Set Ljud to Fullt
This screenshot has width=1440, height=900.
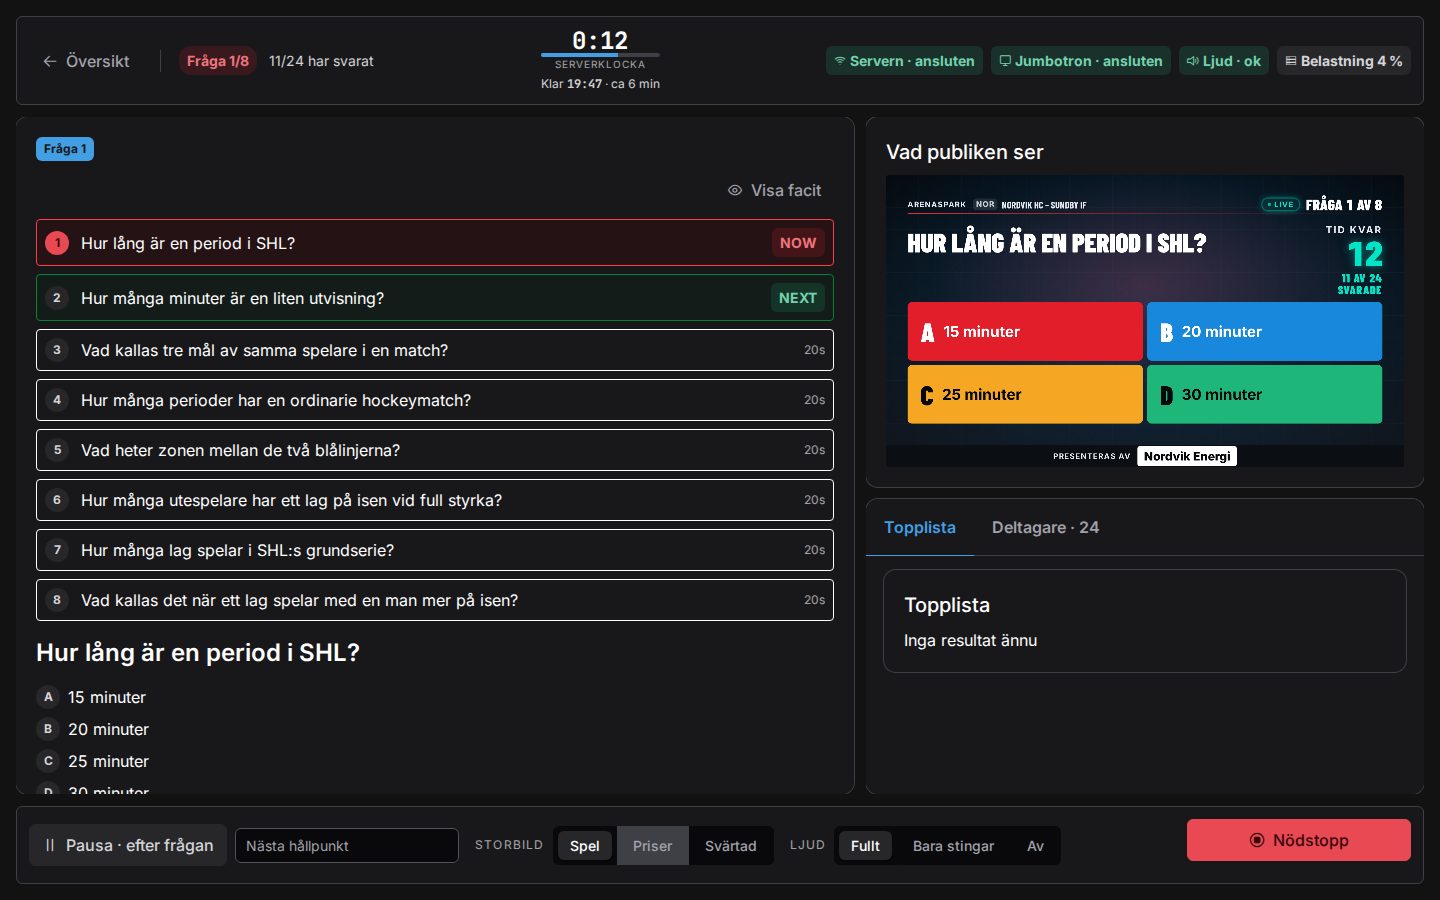[x=865, y=846]
